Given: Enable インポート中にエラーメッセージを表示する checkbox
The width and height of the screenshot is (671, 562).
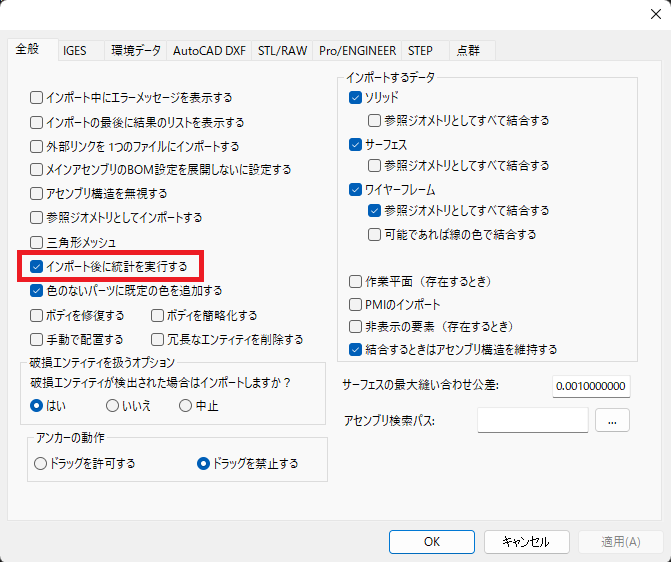Looking at the screenshot, I should point(37,98).
